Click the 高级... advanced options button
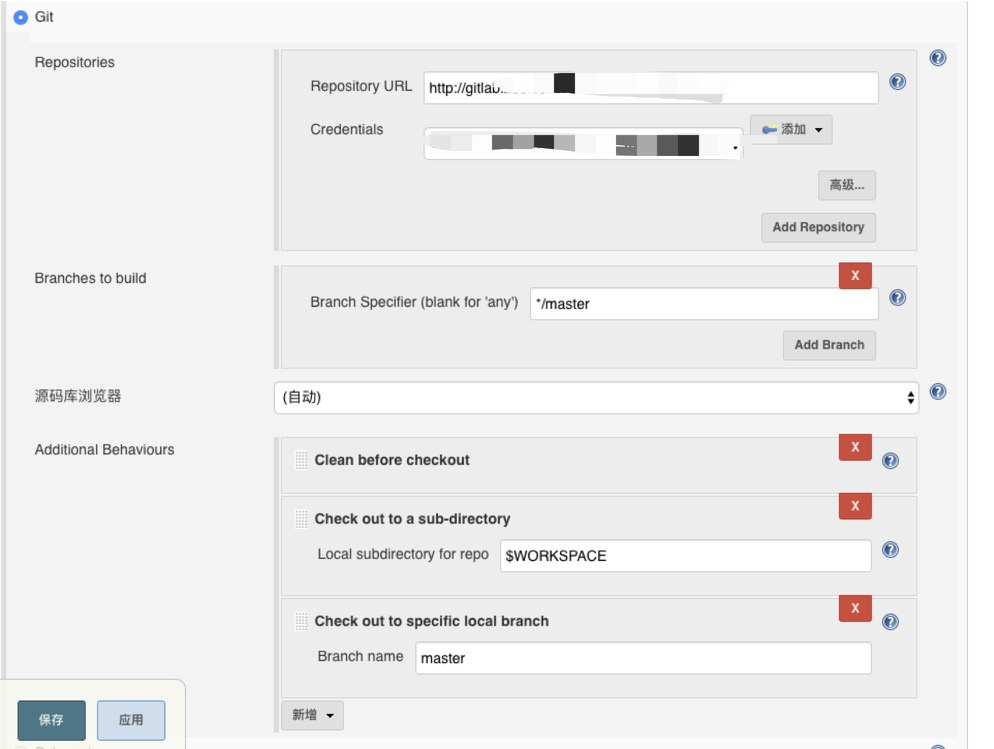Image resolution: width=994 pixels, height=749 pixels. (x=845, y=185)
